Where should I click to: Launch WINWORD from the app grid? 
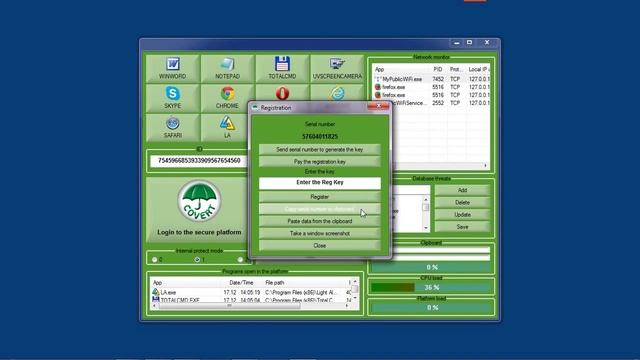tap(173, 69)
